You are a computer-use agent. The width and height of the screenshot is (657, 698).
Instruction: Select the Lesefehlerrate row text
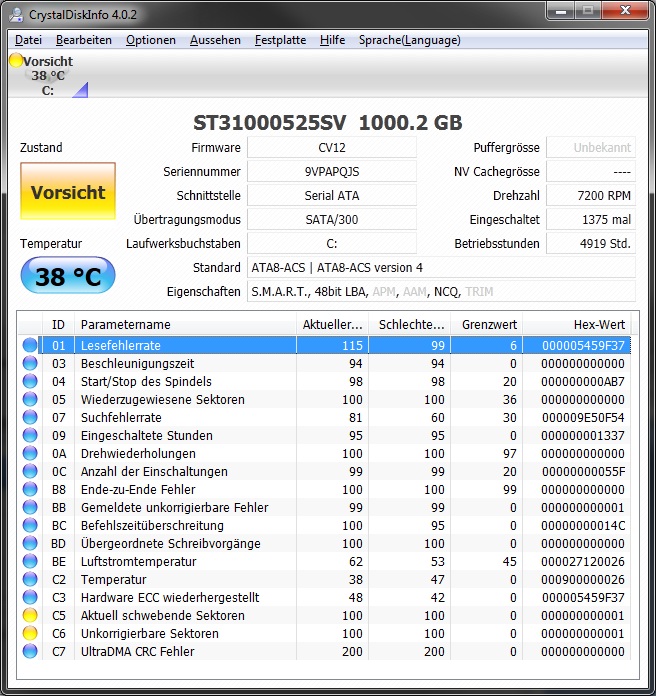pos(121,345)
